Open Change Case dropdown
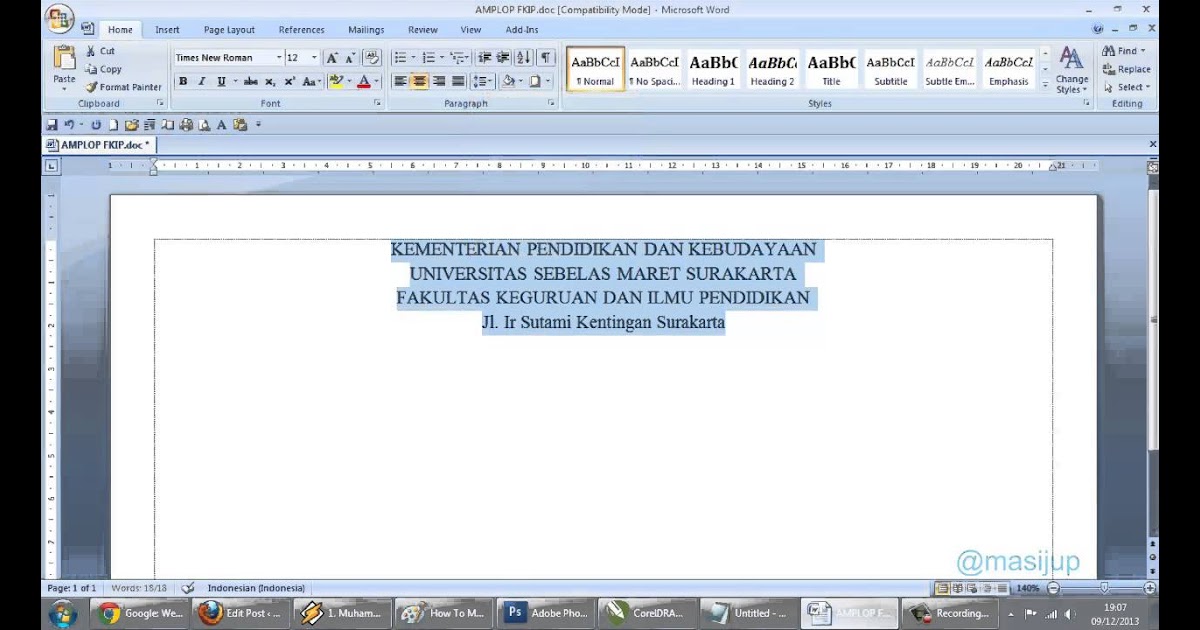Image resolution: width=1200 pixels, height=630 pixels. click(x=311, y=82)
